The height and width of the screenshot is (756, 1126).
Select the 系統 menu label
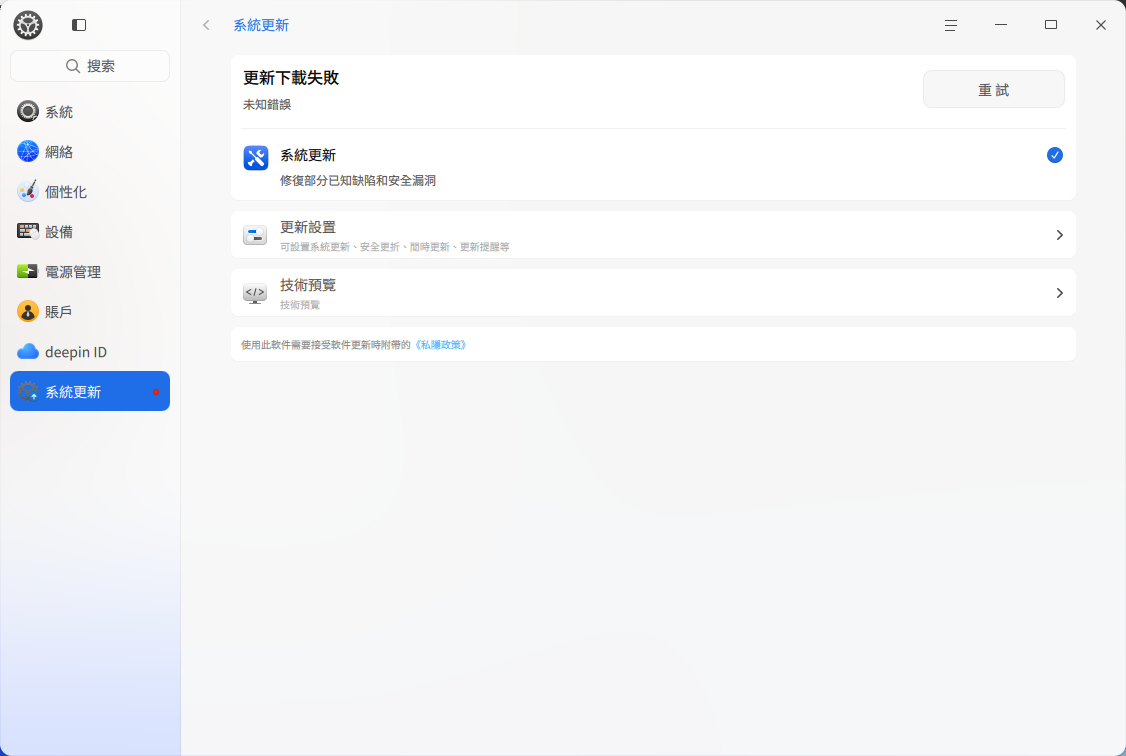59,112
